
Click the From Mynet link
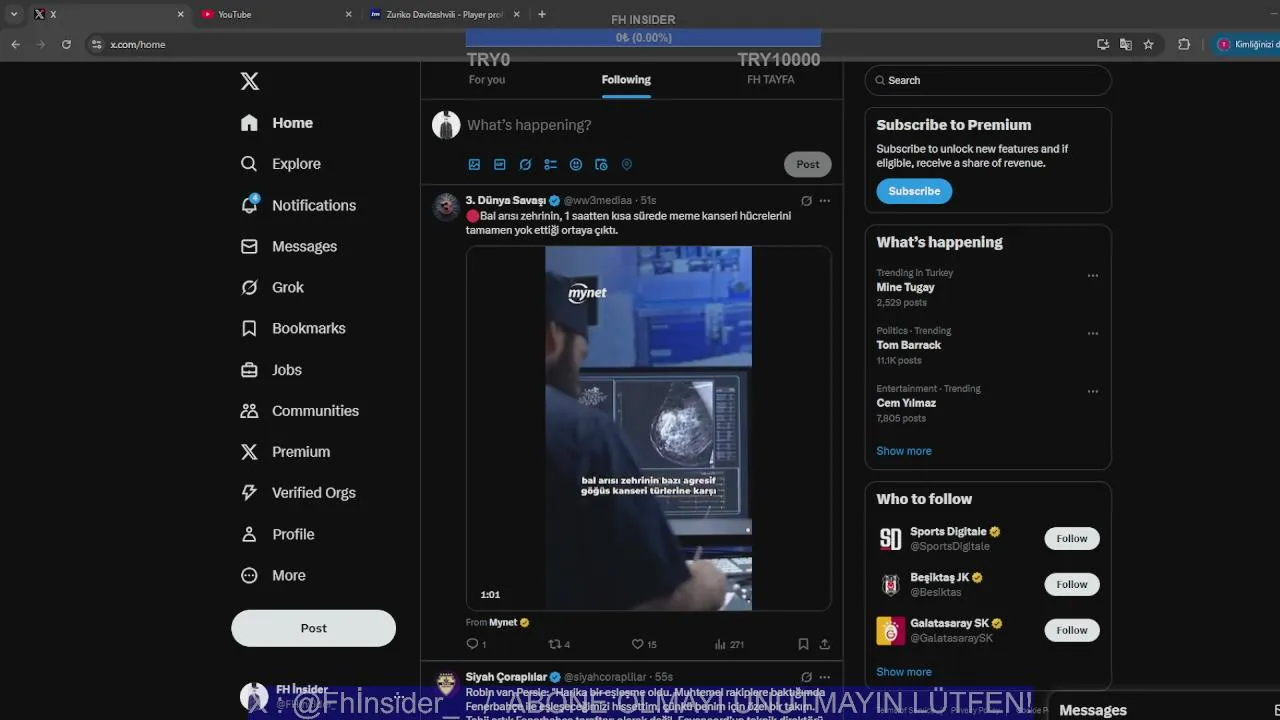(497, 622)
